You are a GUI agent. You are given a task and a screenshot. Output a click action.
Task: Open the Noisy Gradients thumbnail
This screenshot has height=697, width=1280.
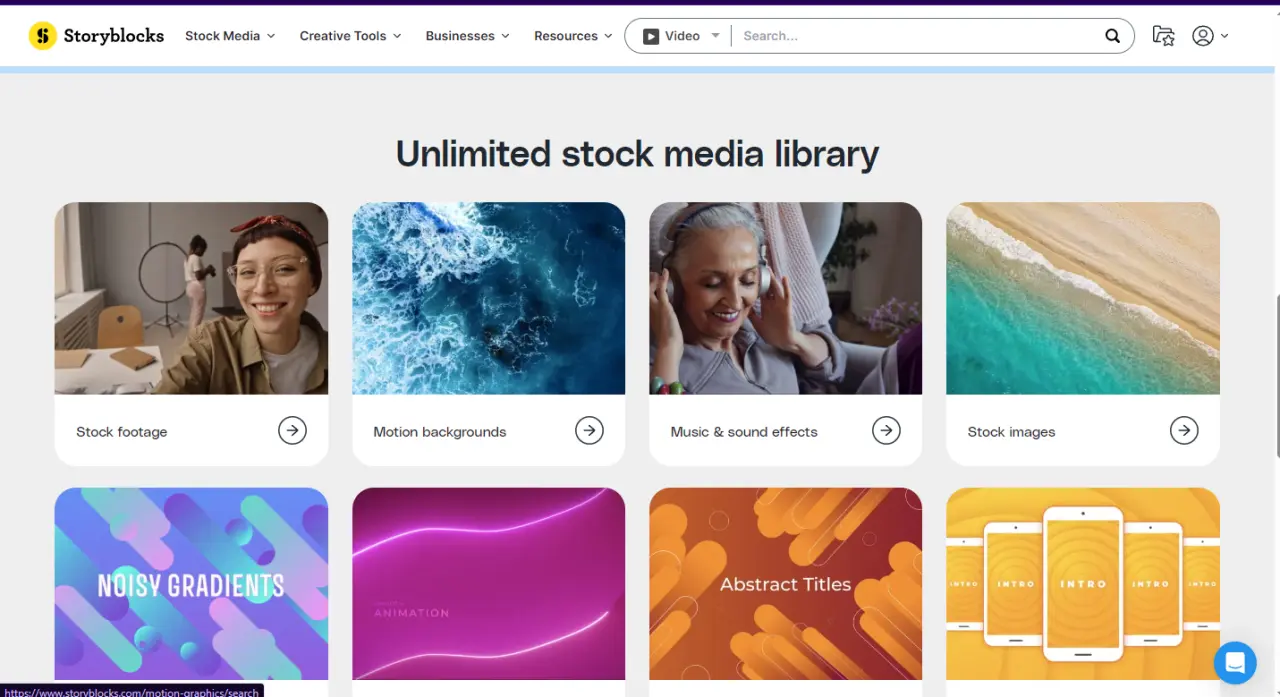[x=191, y=584]
